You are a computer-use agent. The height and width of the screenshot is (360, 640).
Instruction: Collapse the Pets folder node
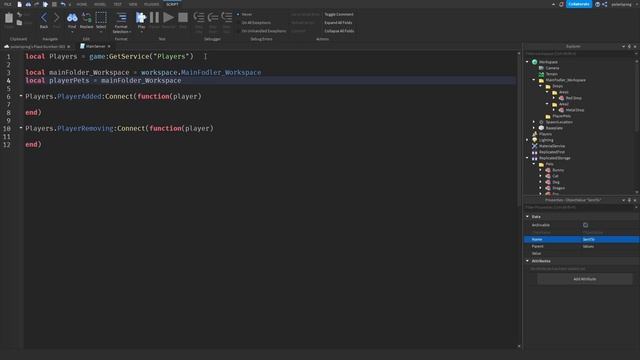tap(534, 164)
